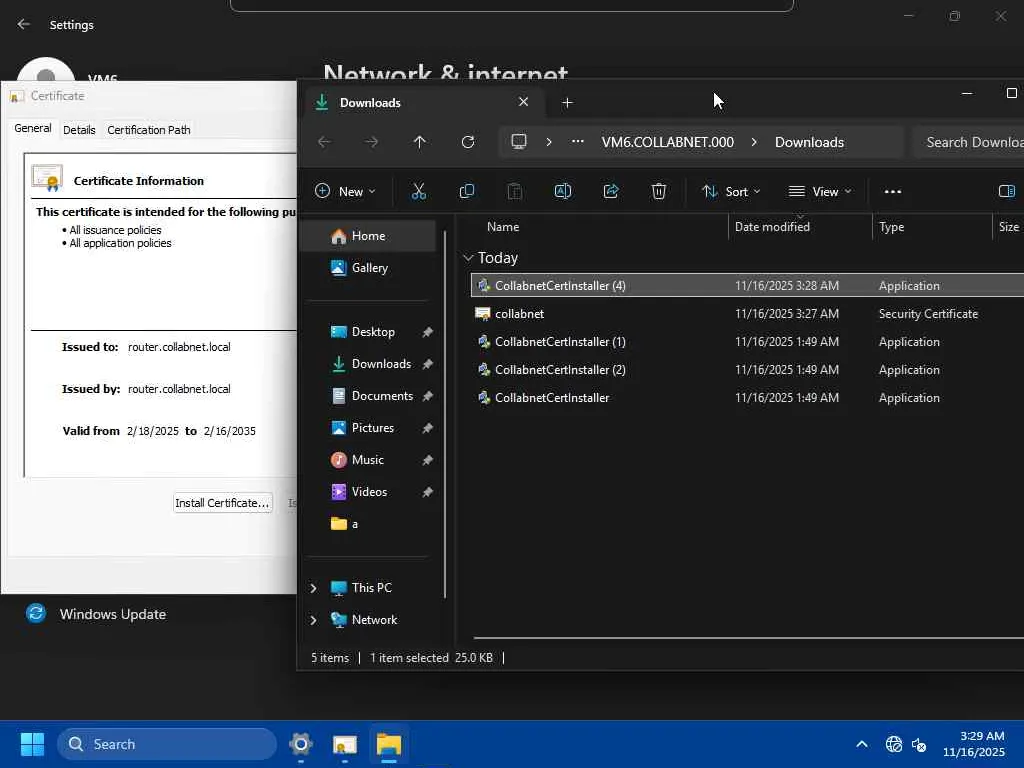Open the Sort dropdown menu
Image resolution: width=1024 pixels, height=768 pixels.
coord(731,191)
